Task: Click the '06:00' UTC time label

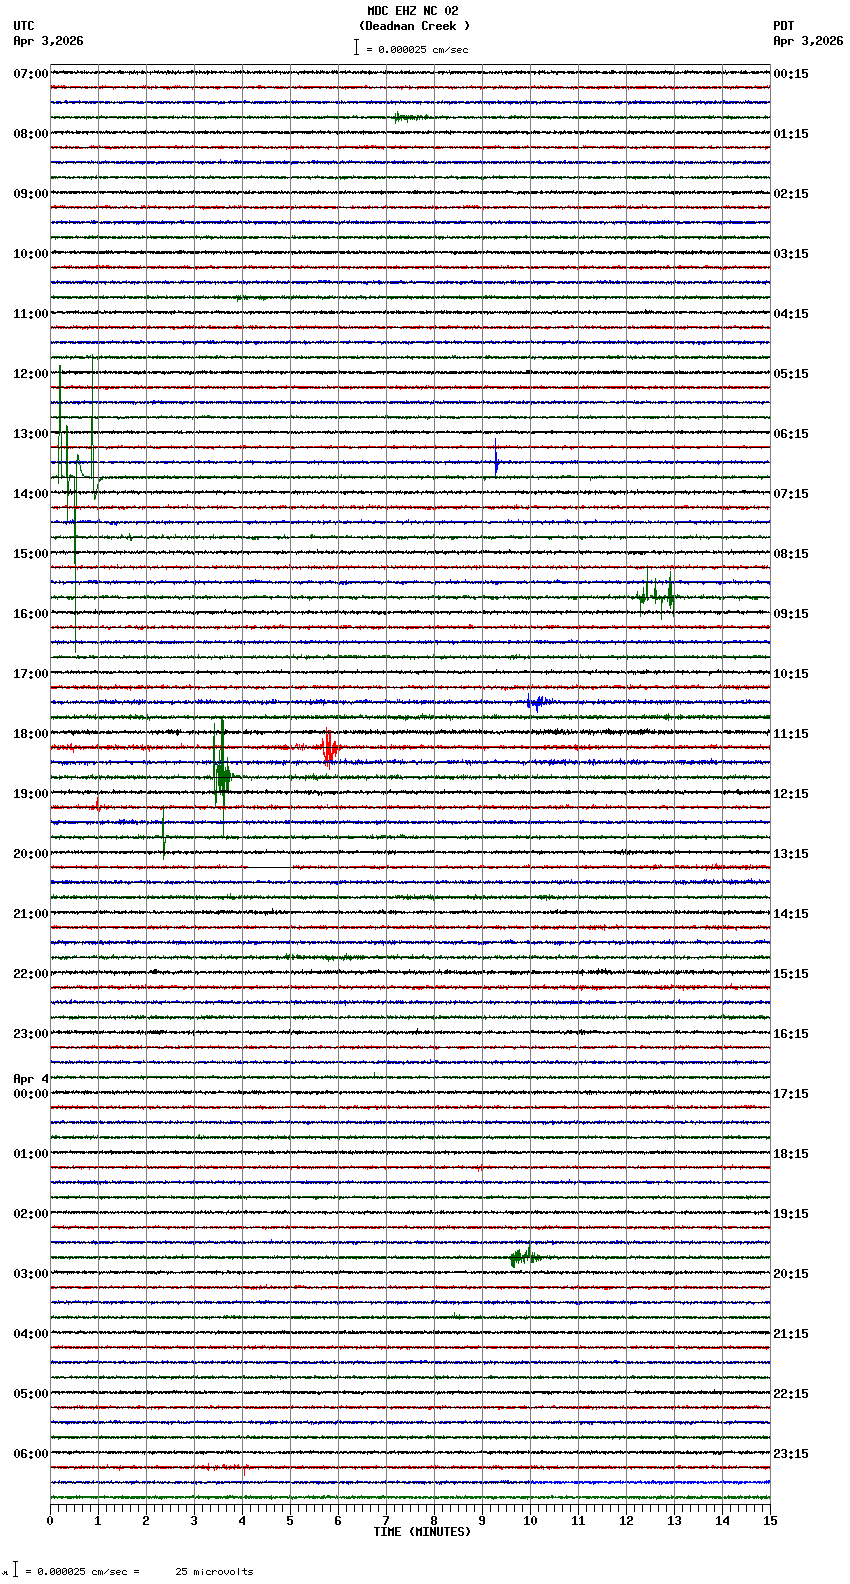Action: pyautogui.click(x=31, y=1454)
